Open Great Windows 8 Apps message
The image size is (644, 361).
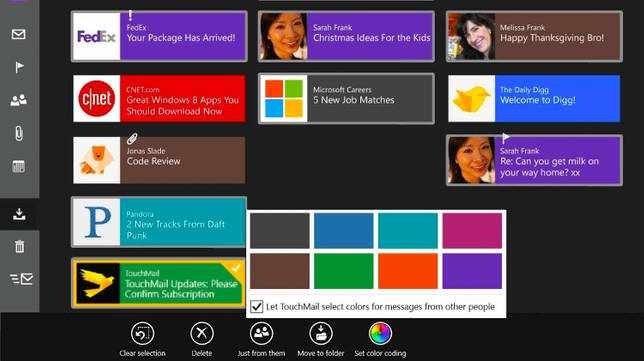[159, 99]
